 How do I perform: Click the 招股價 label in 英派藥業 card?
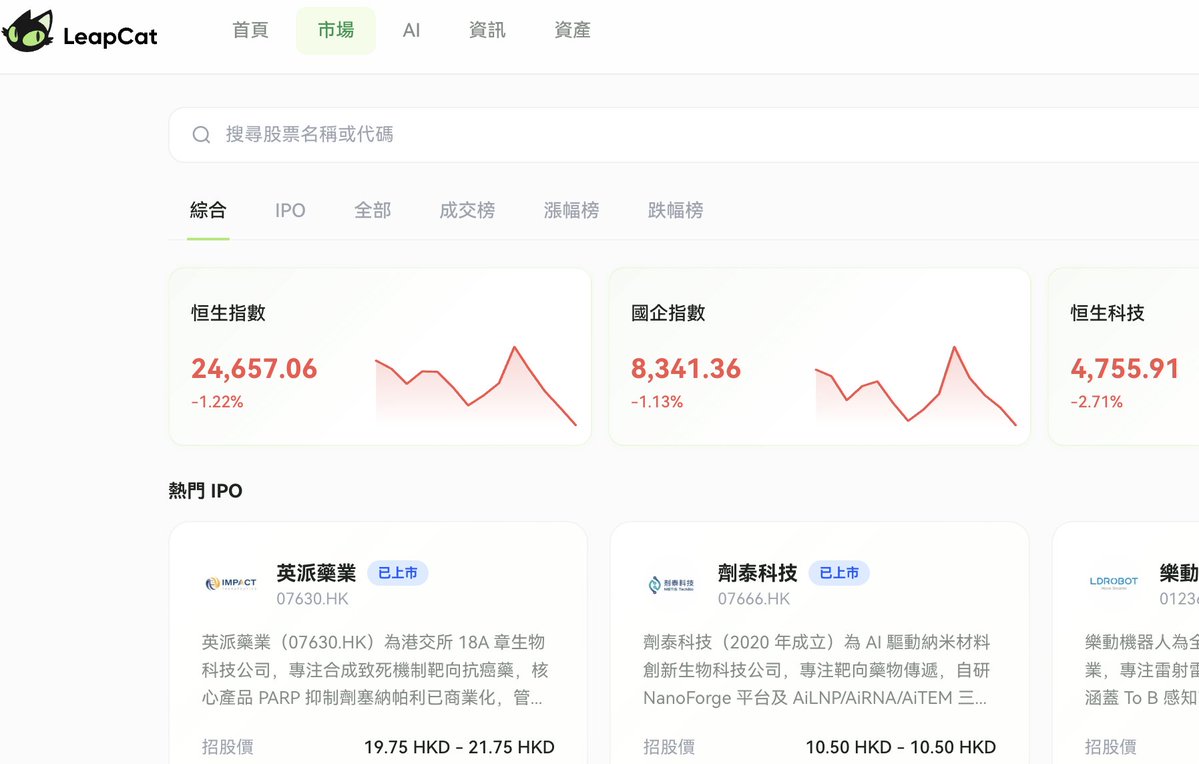click(x=227, y=747)
